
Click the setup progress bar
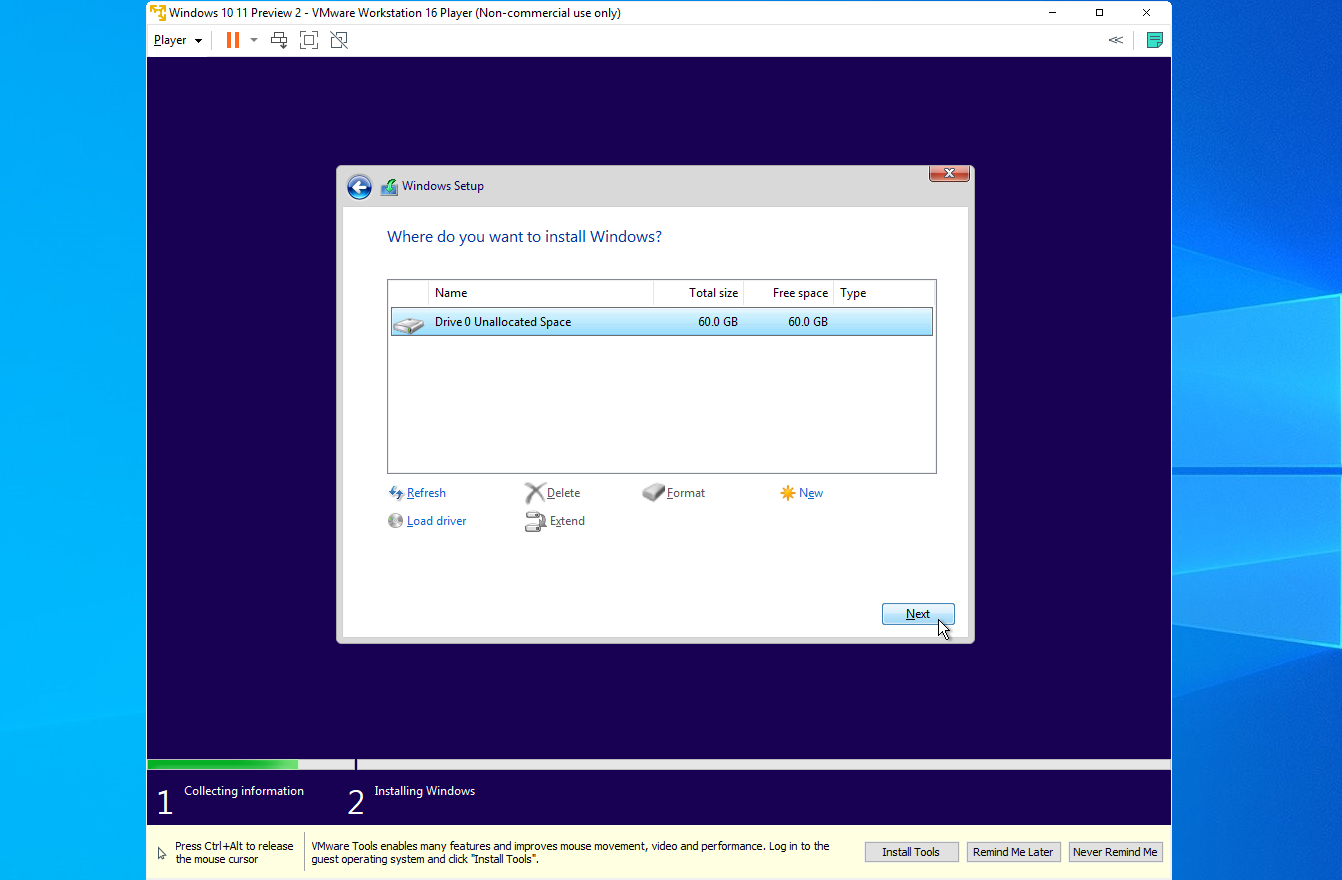coord(658,765)
